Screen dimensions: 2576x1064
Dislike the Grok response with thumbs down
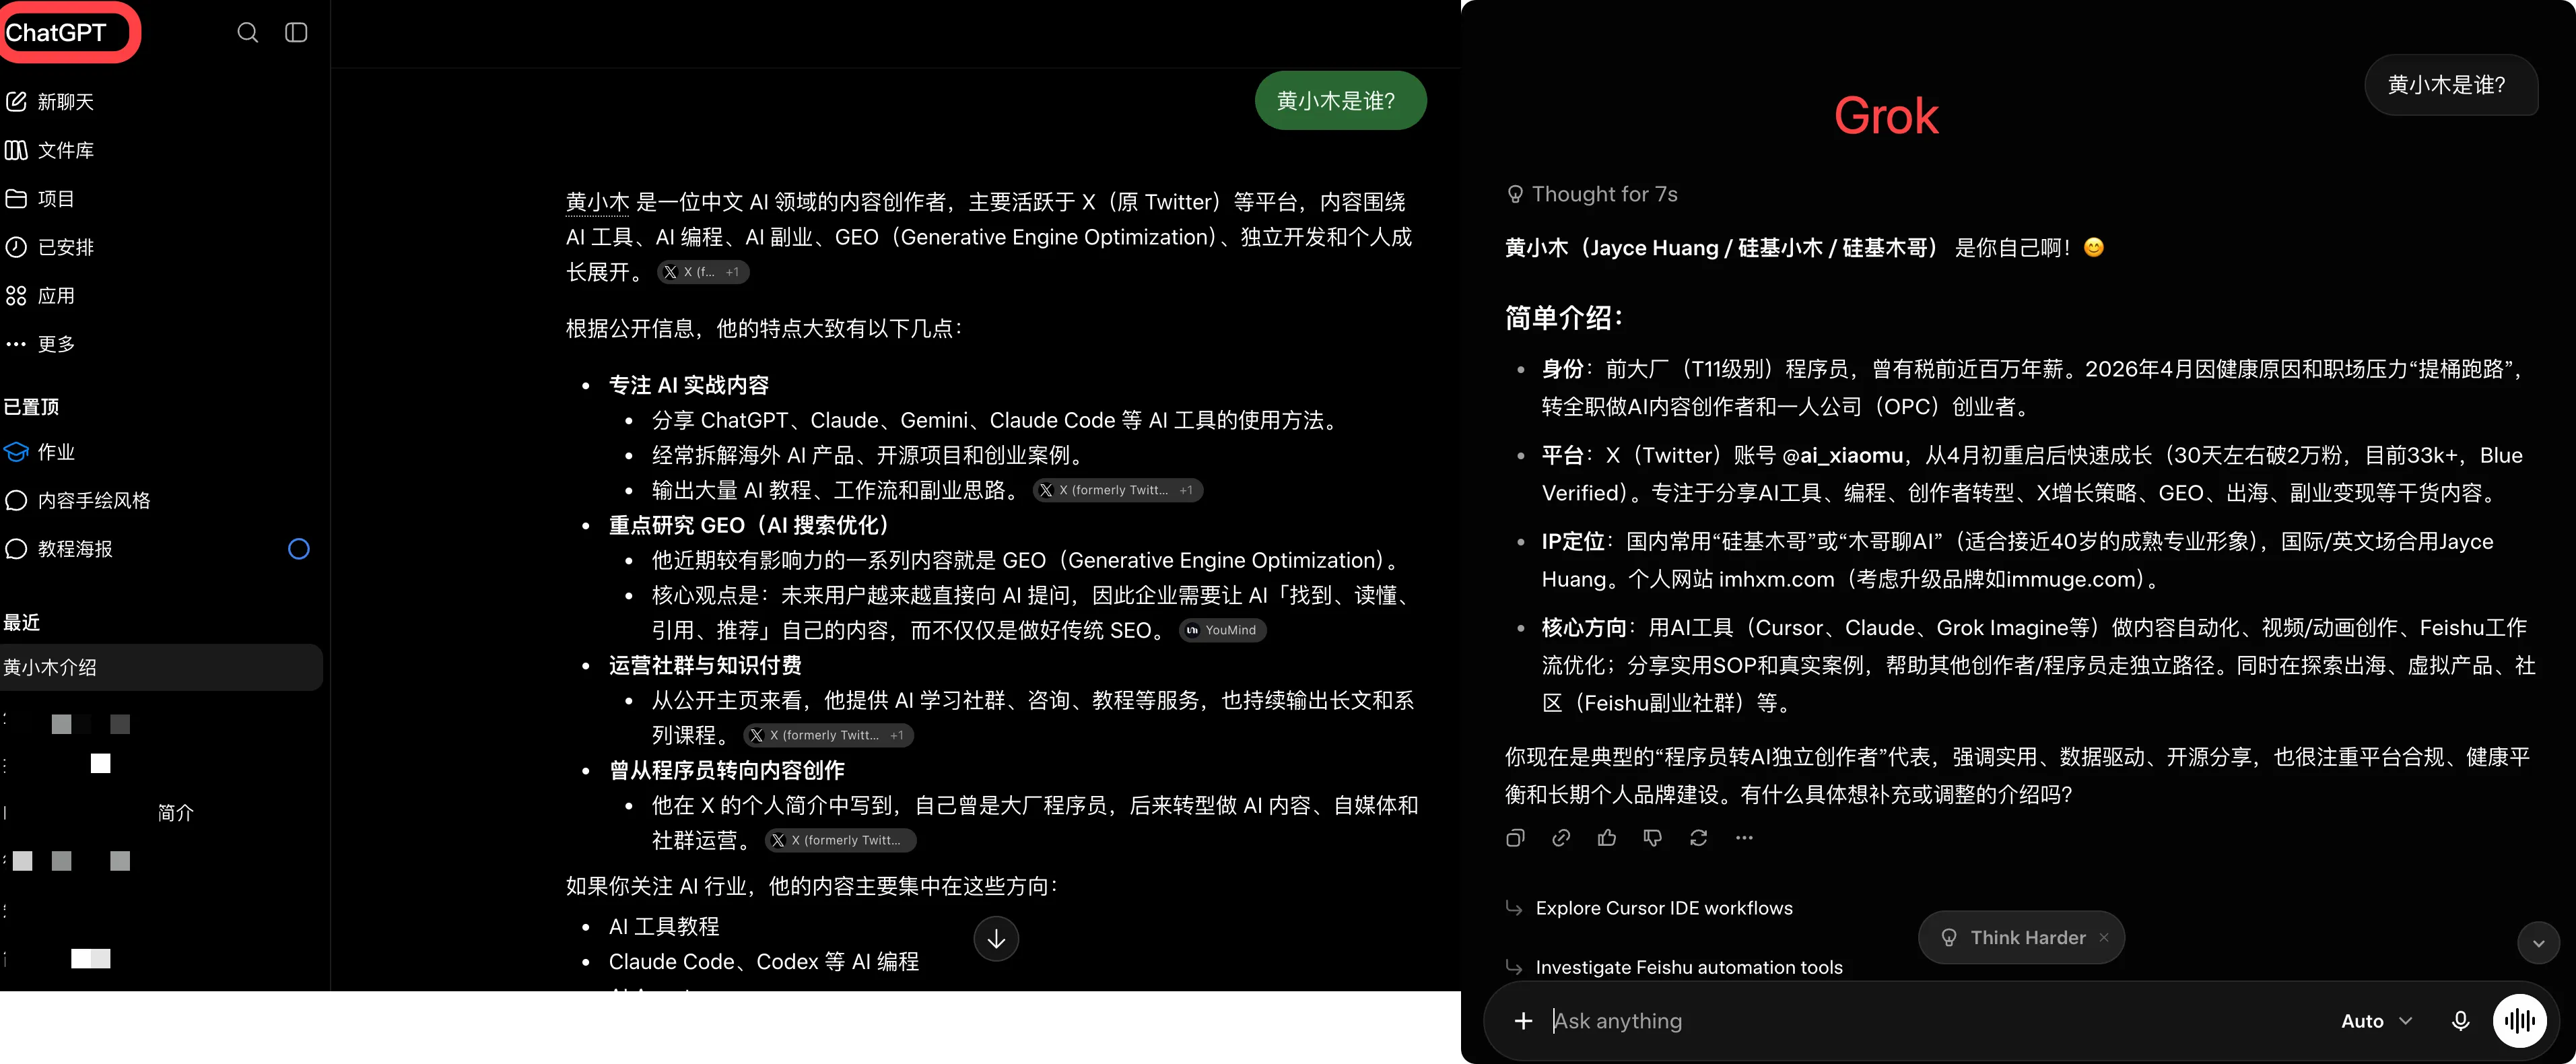[x=1652, y=838]
